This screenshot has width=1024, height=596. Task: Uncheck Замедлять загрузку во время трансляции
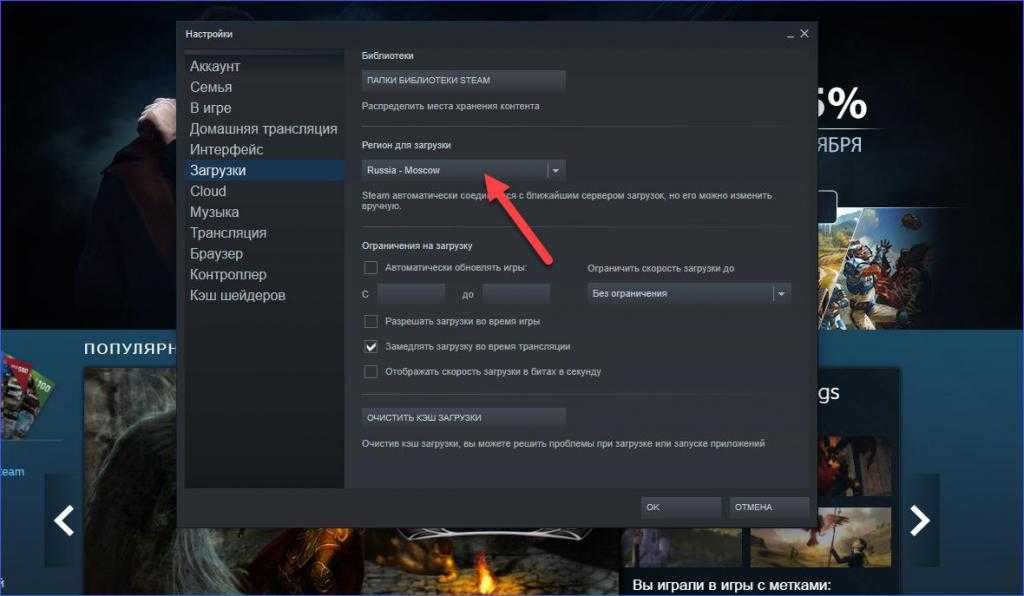point(371,347)
